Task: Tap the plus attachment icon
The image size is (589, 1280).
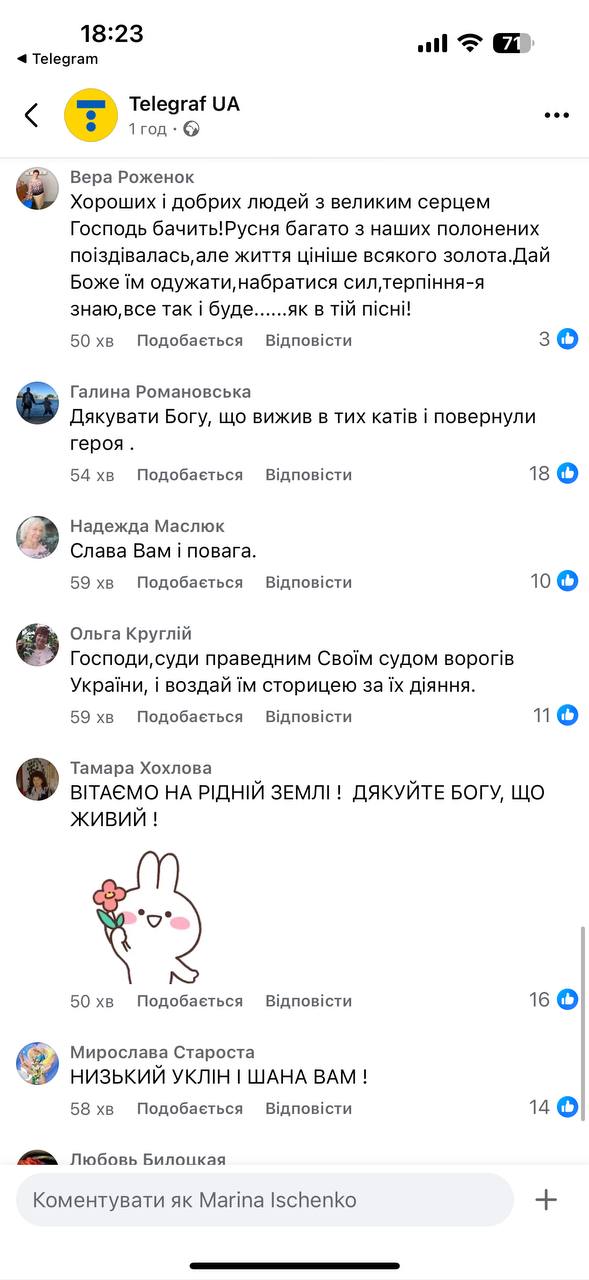Action: click(546, 1200)
